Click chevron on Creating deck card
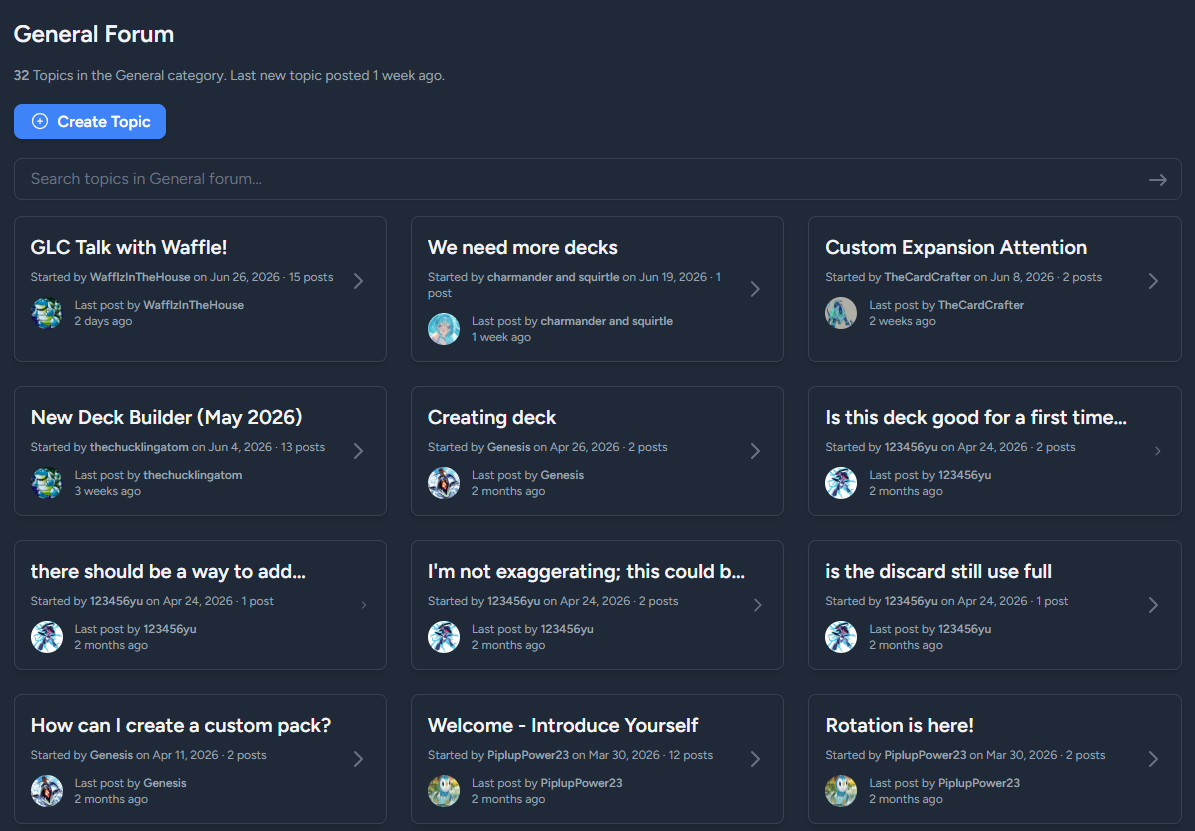Image resolution: width=1195 pixels, height=831 pixels. (755, 451)
